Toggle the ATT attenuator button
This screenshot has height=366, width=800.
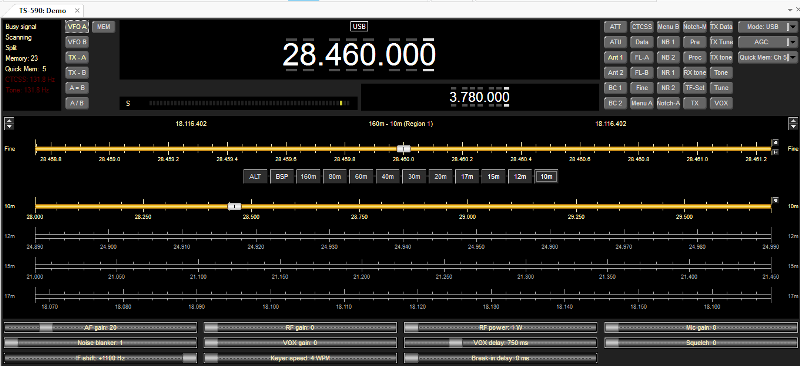click(x=615, y=27)
